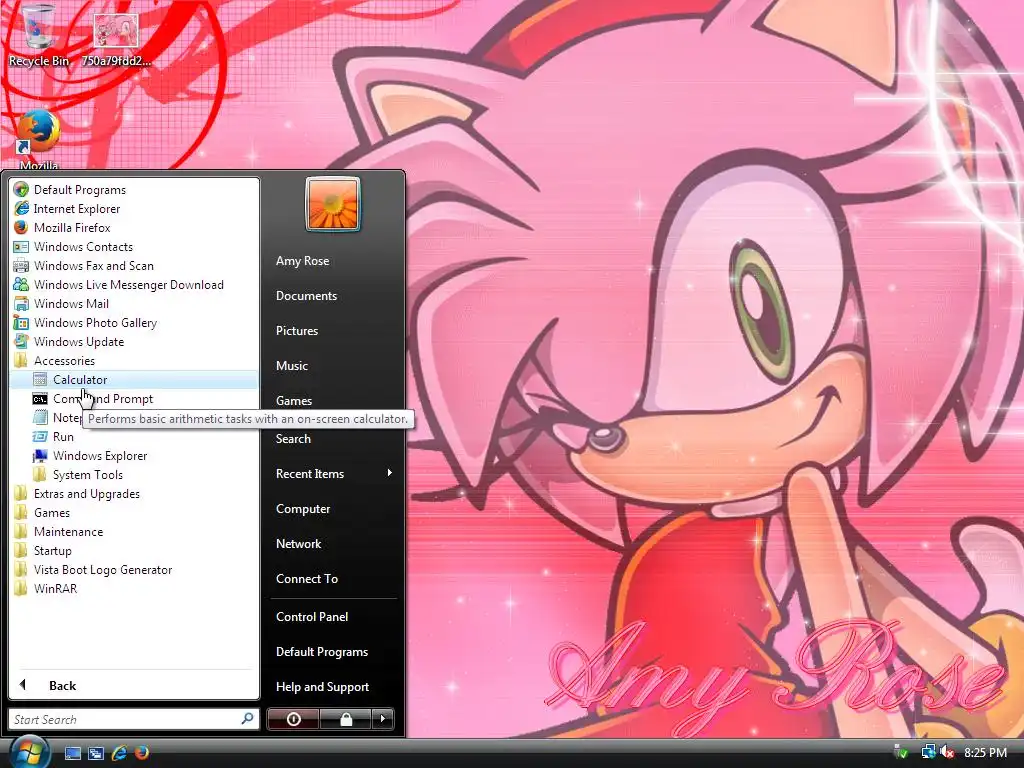Click the green tray icon left of network

(x=901, y=752)
